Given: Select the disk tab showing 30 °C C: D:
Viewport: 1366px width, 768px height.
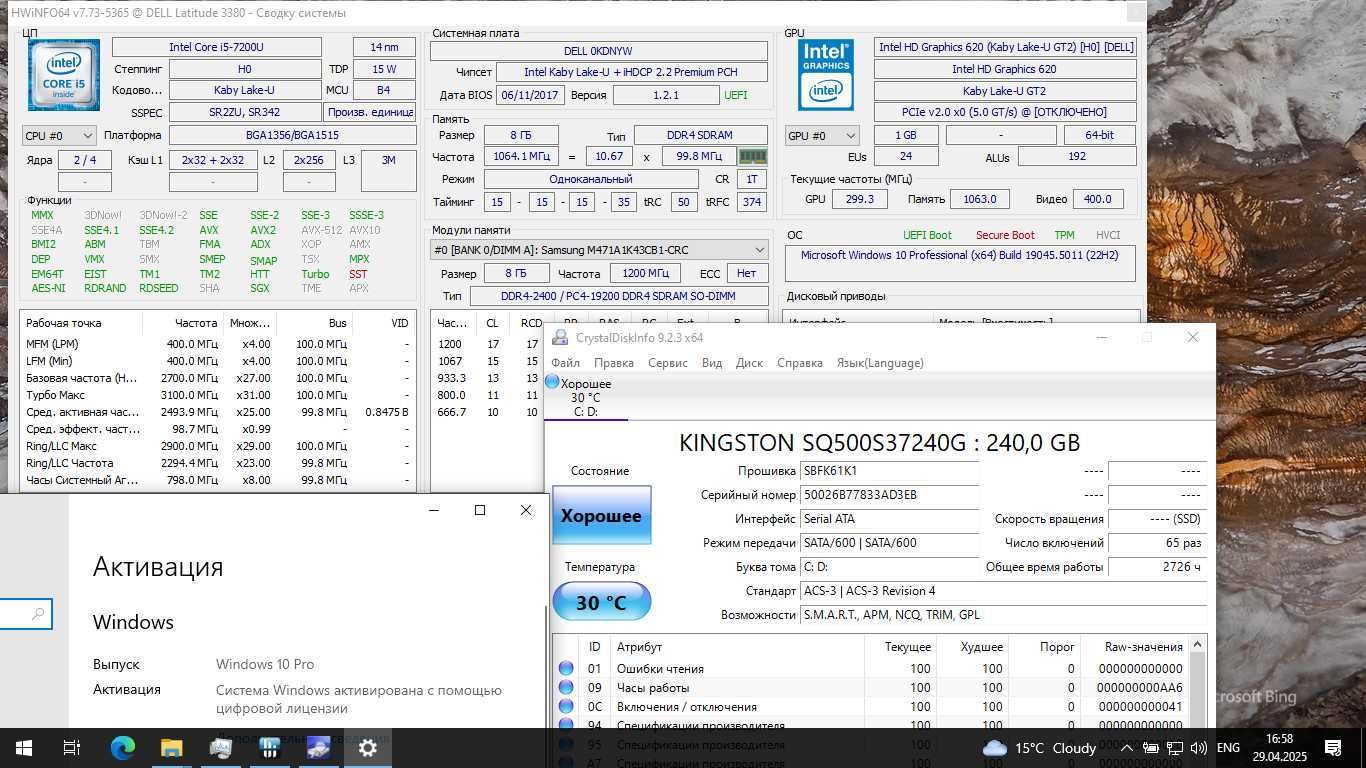Looking at the screenshot, I should [586, 398].
